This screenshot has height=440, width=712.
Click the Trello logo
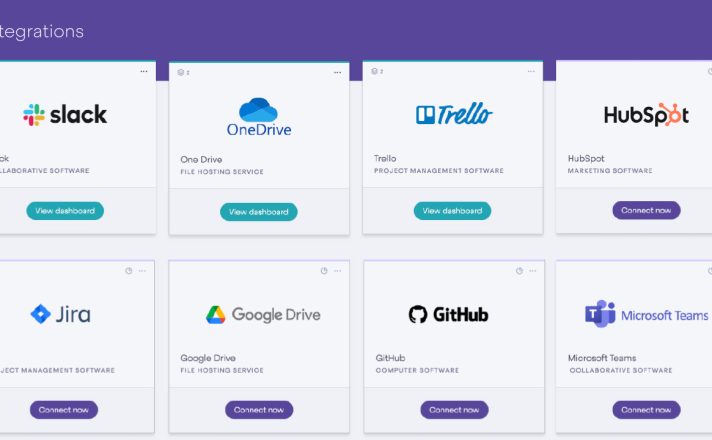click(x=454, y=114)
